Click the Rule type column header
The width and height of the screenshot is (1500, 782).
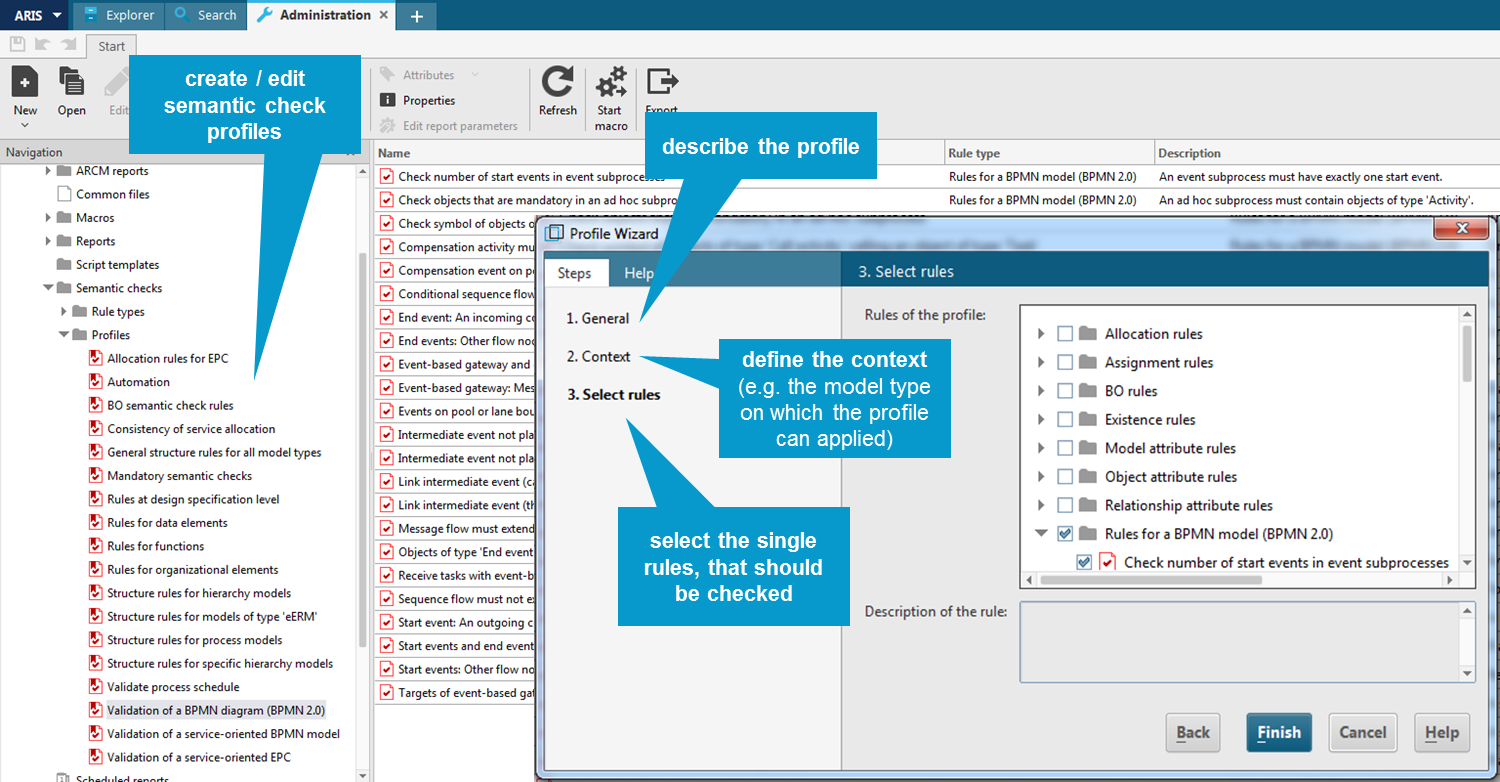click(x=1049, y=153)
